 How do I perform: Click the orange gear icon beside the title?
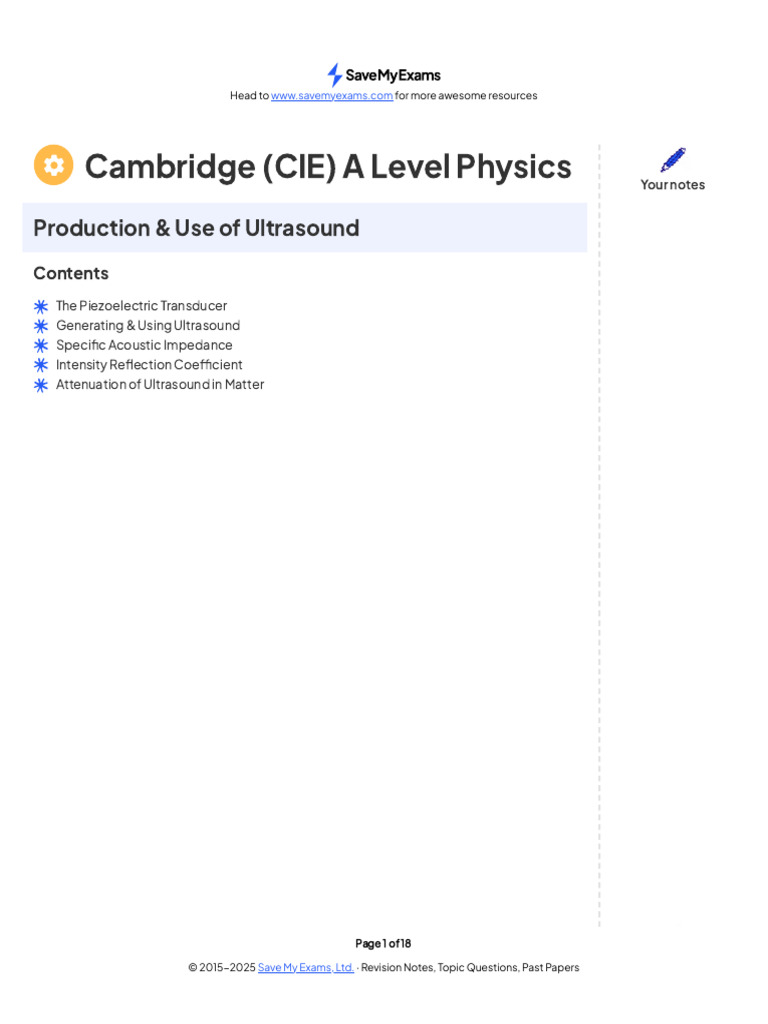[x=54, y=165]
